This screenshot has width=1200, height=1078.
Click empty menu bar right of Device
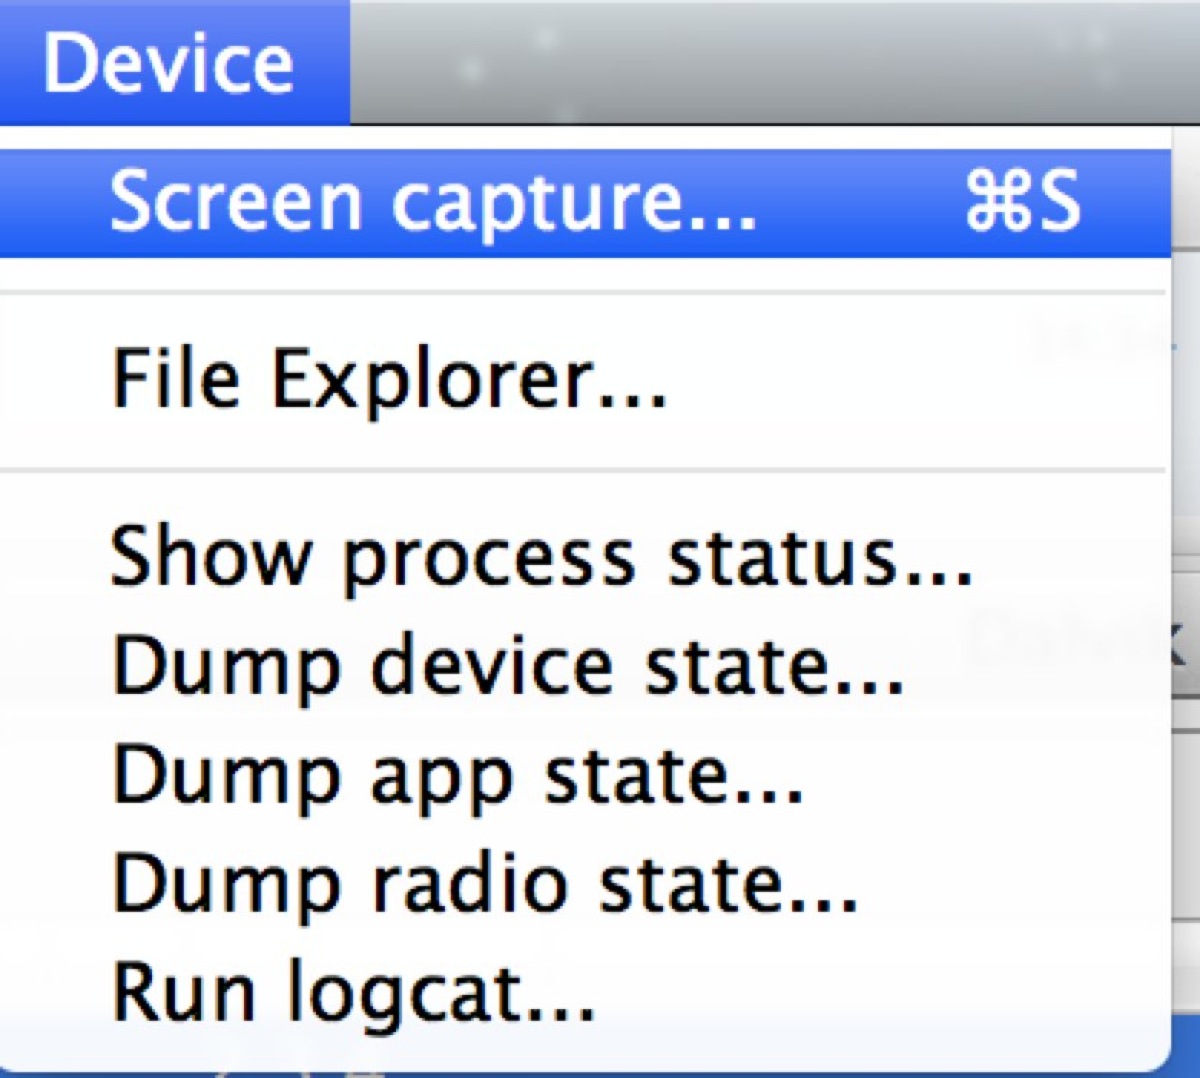(x=770, y=62)
